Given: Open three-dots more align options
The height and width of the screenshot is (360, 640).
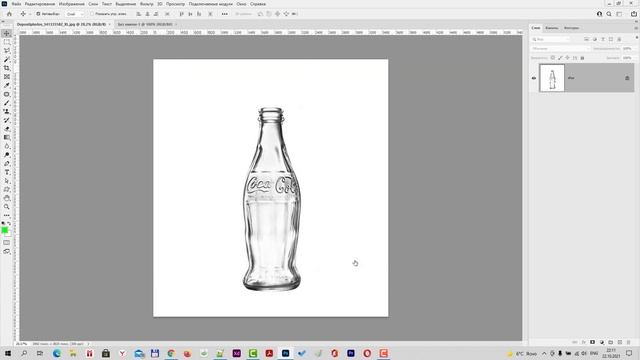Looking at the screenshot, I should (224, 14).
